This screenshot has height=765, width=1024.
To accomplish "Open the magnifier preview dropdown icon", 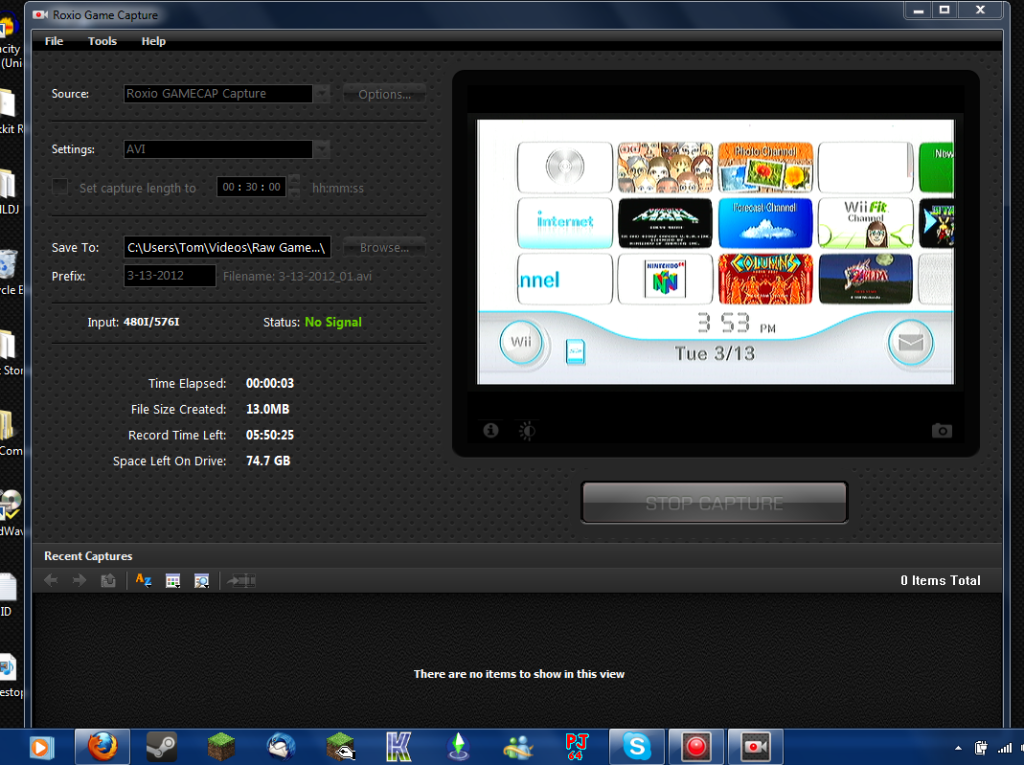I will coord(202,580).
